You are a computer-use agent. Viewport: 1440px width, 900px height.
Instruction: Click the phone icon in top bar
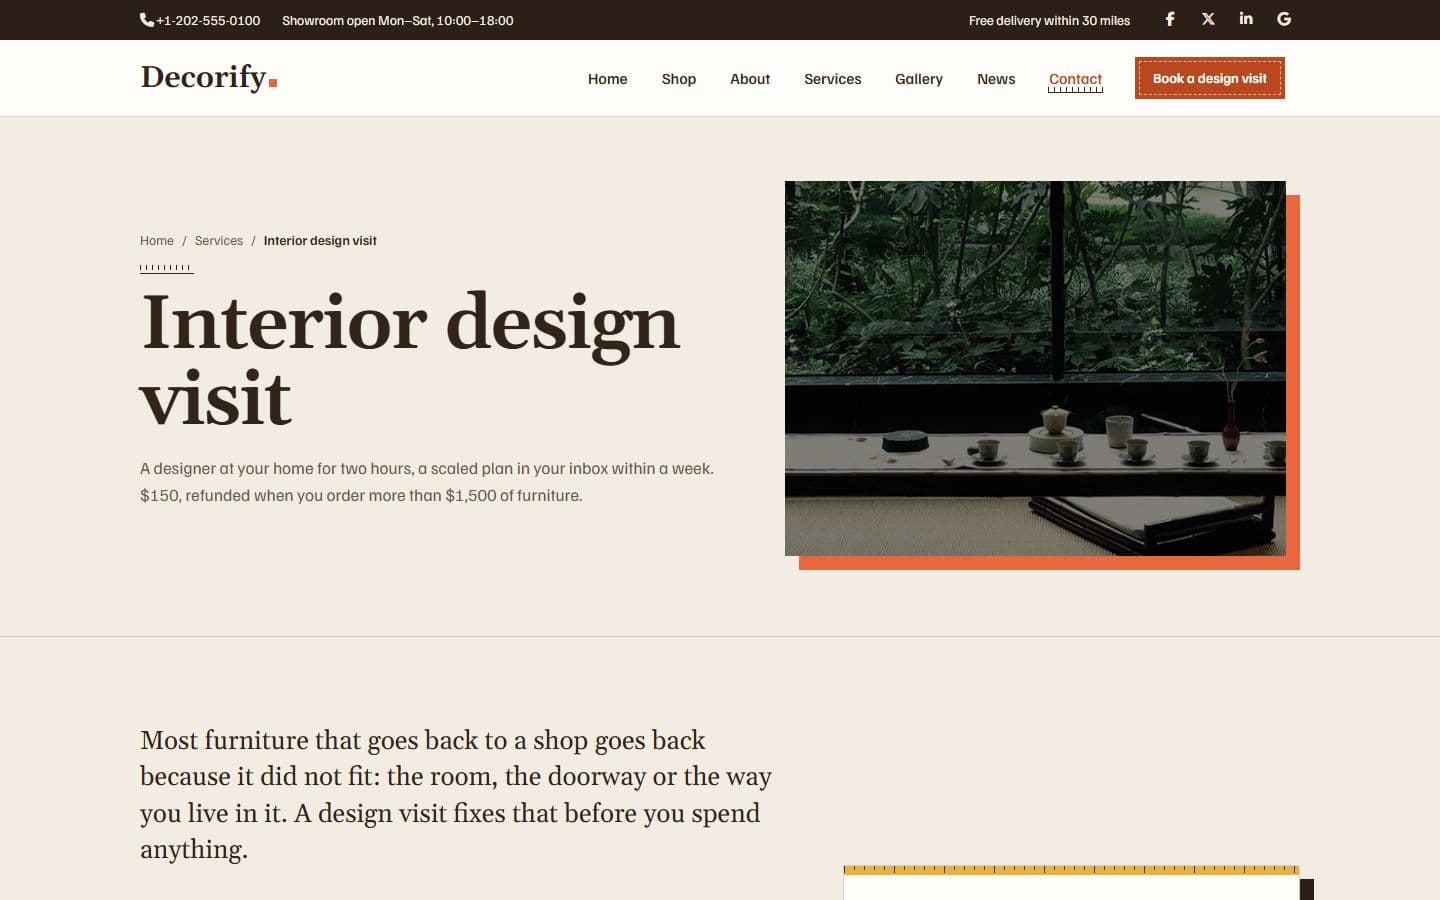click(147, 20)
